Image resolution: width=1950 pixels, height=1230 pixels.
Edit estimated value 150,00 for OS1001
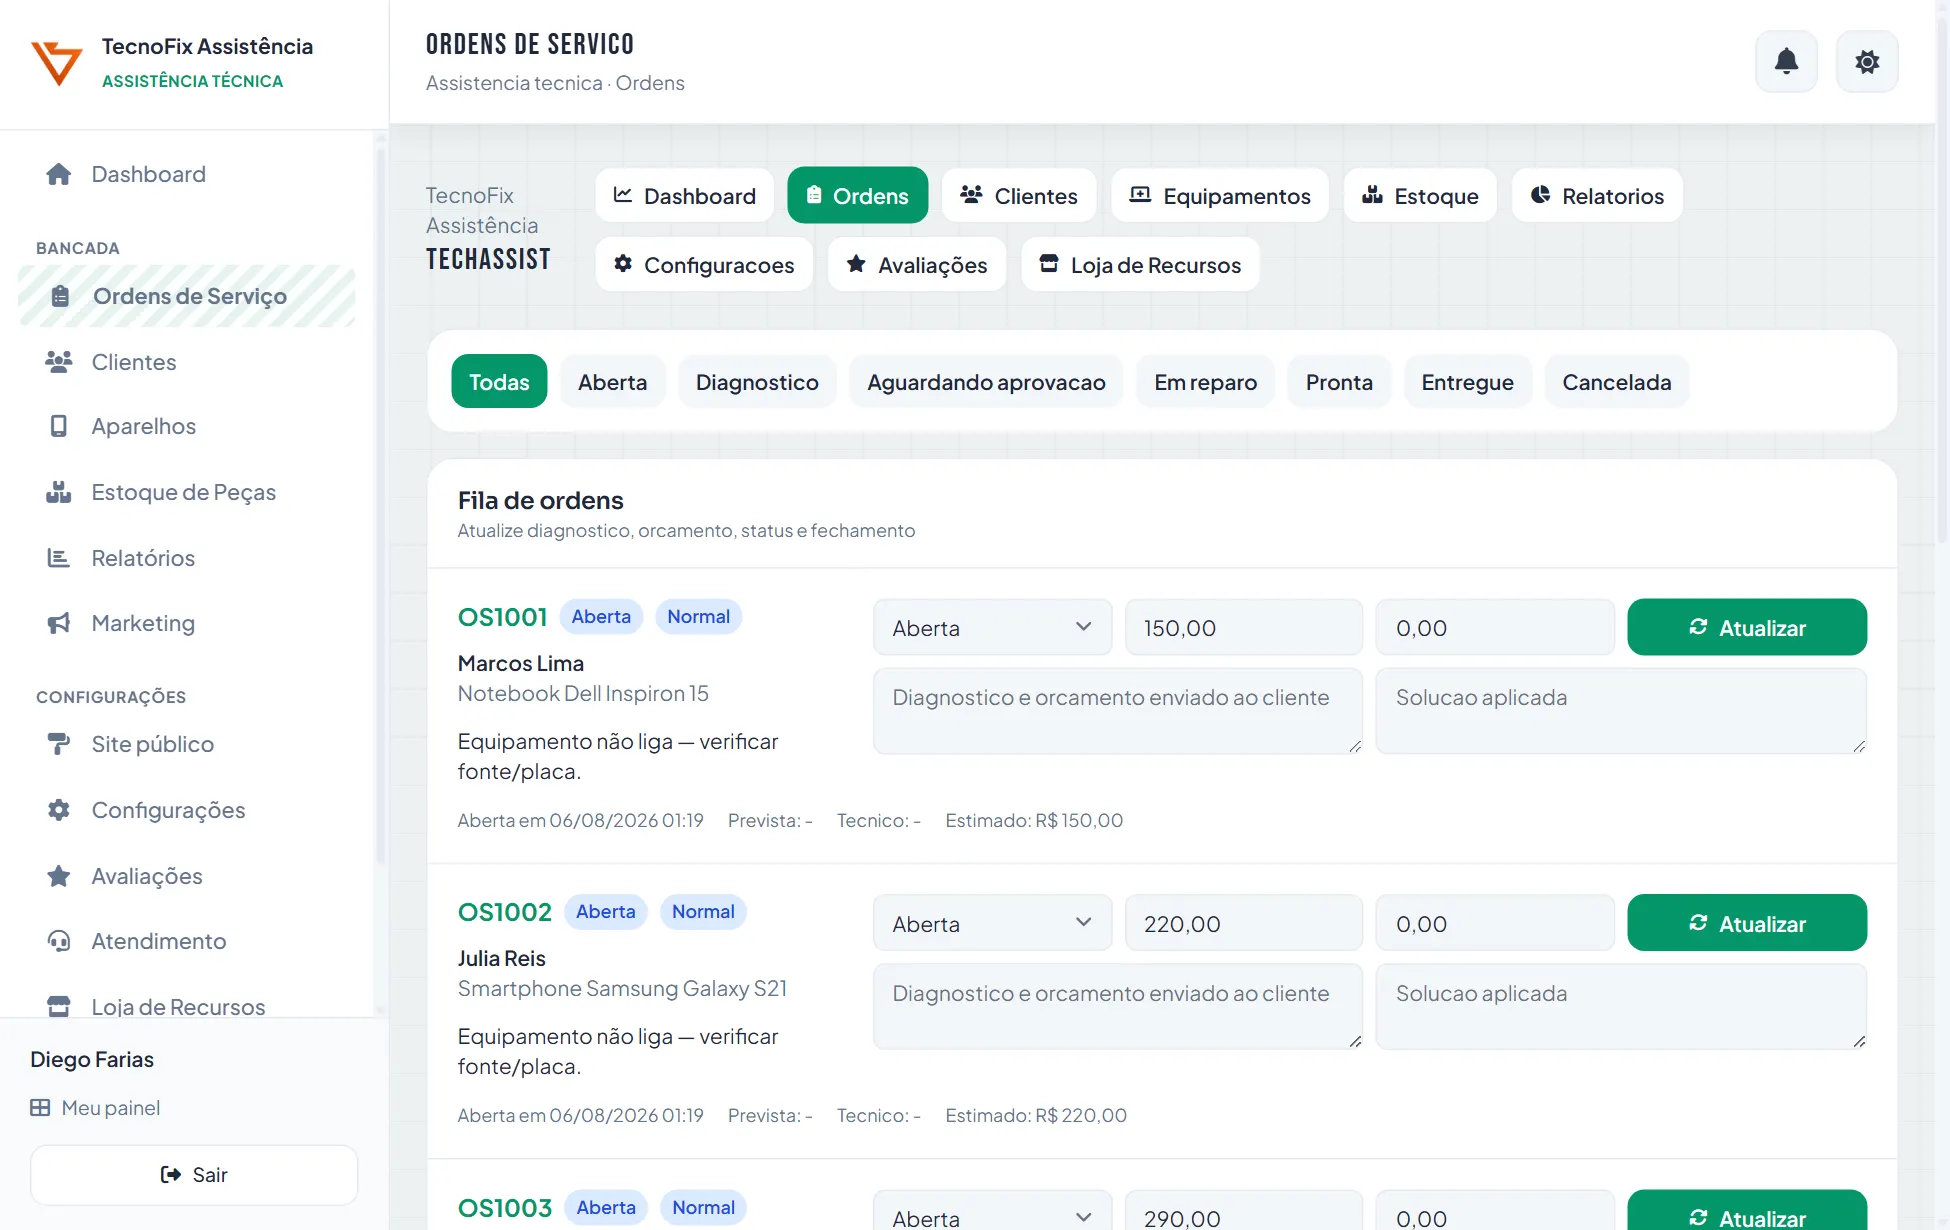pos(1243,628)
